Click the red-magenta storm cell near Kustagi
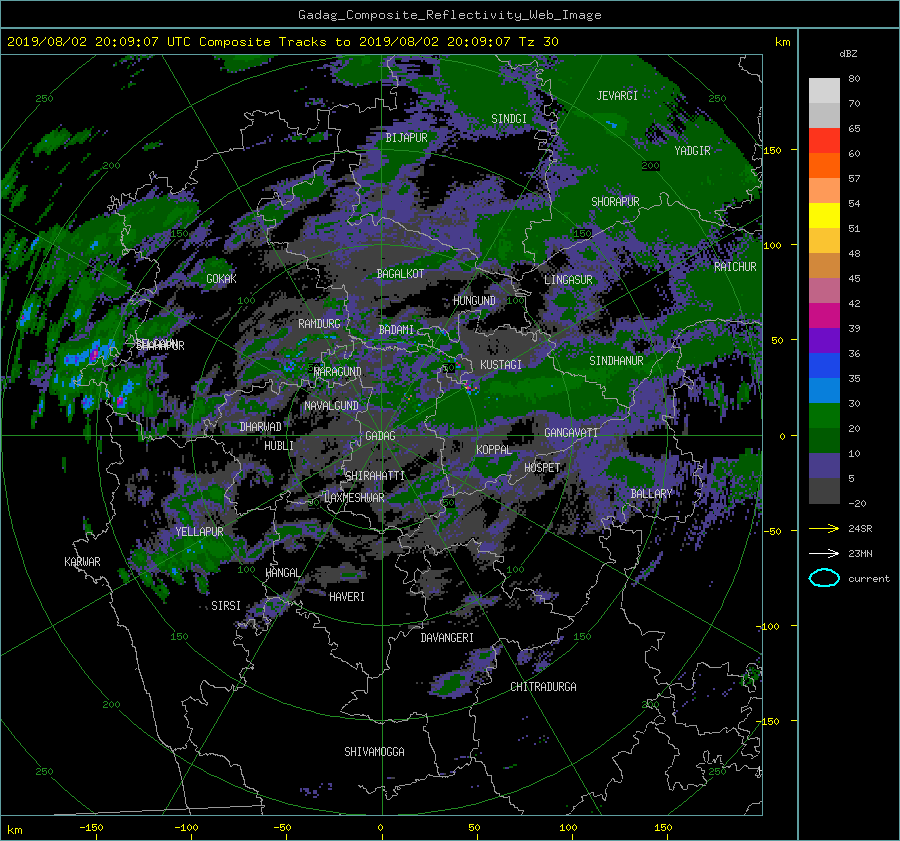This screenshot has width=900, height=841. point(471,387)
